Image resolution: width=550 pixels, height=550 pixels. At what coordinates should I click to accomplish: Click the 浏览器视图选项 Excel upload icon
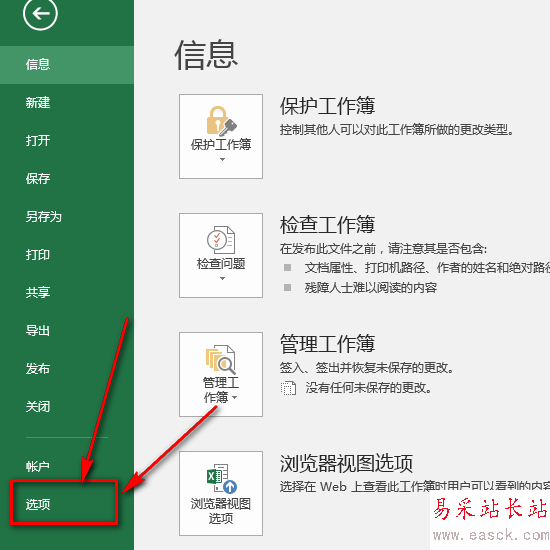point(222,478)
